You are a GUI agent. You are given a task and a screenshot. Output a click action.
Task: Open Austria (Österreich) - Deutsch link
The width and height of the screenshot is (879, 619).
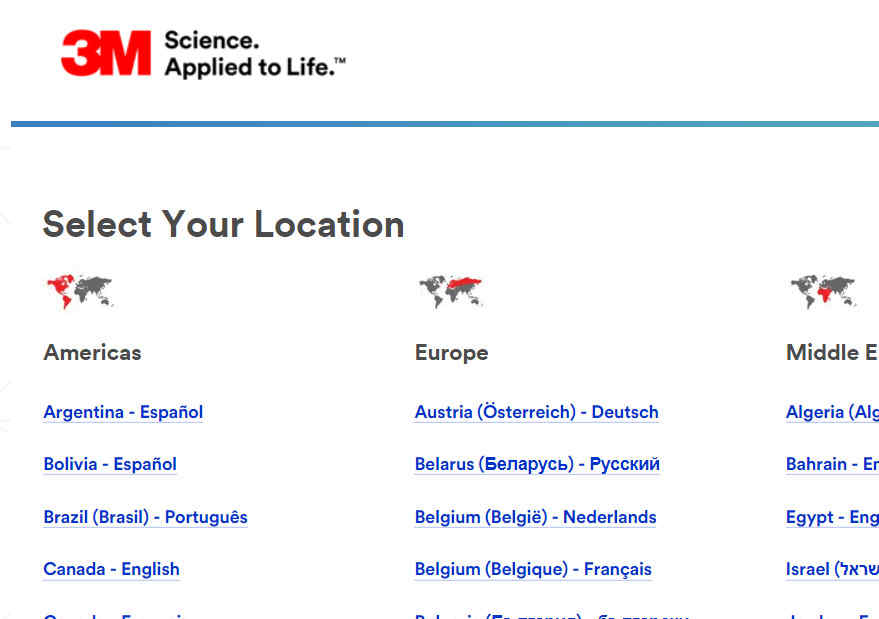536,412
